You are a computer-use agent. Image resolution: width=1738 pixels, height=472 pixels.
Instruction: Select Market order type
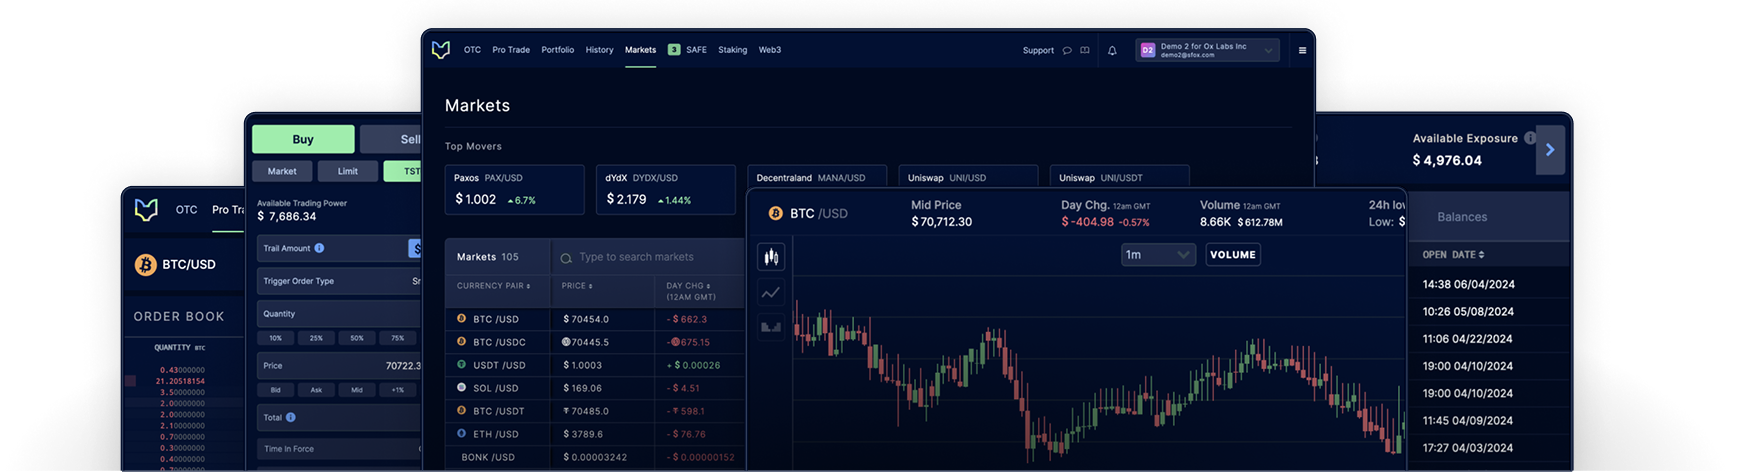click(x=282, y=171)
